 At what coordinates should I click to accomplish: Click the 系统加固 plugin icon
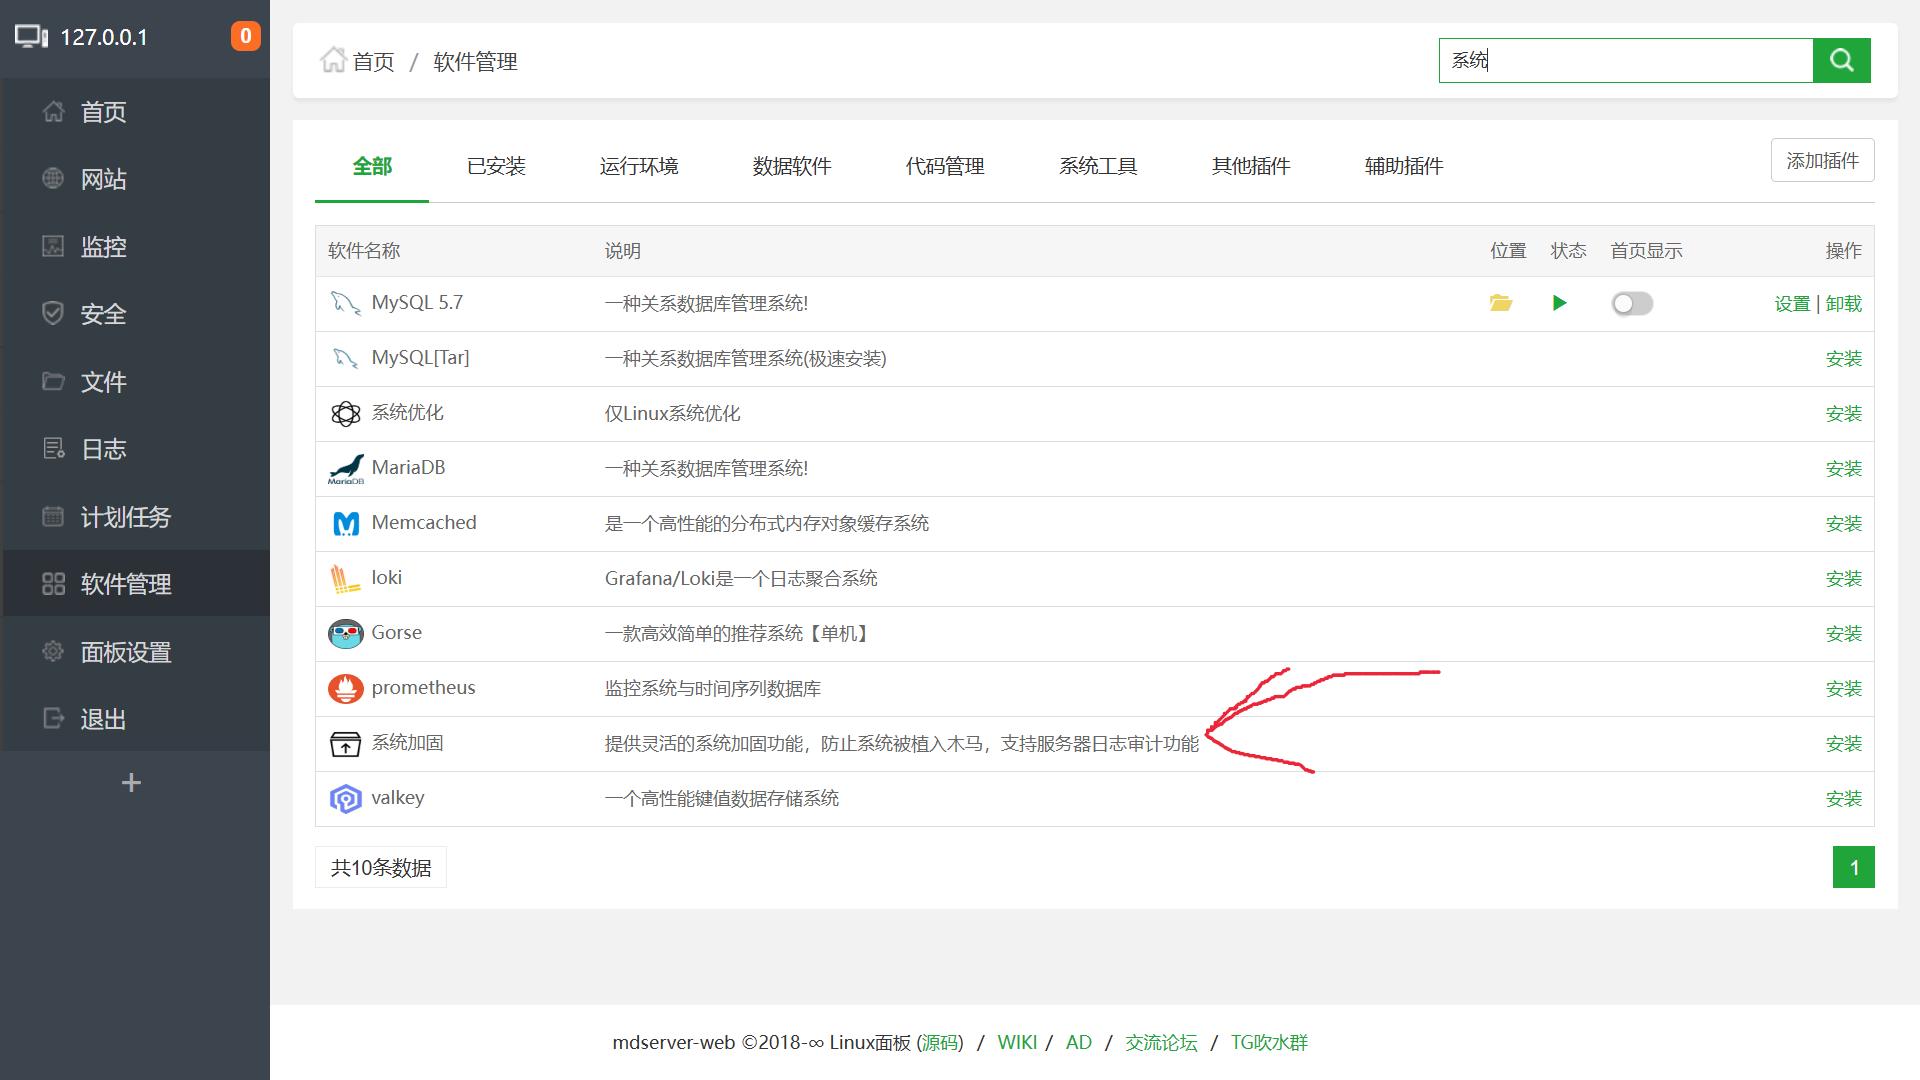coord(345,743)
